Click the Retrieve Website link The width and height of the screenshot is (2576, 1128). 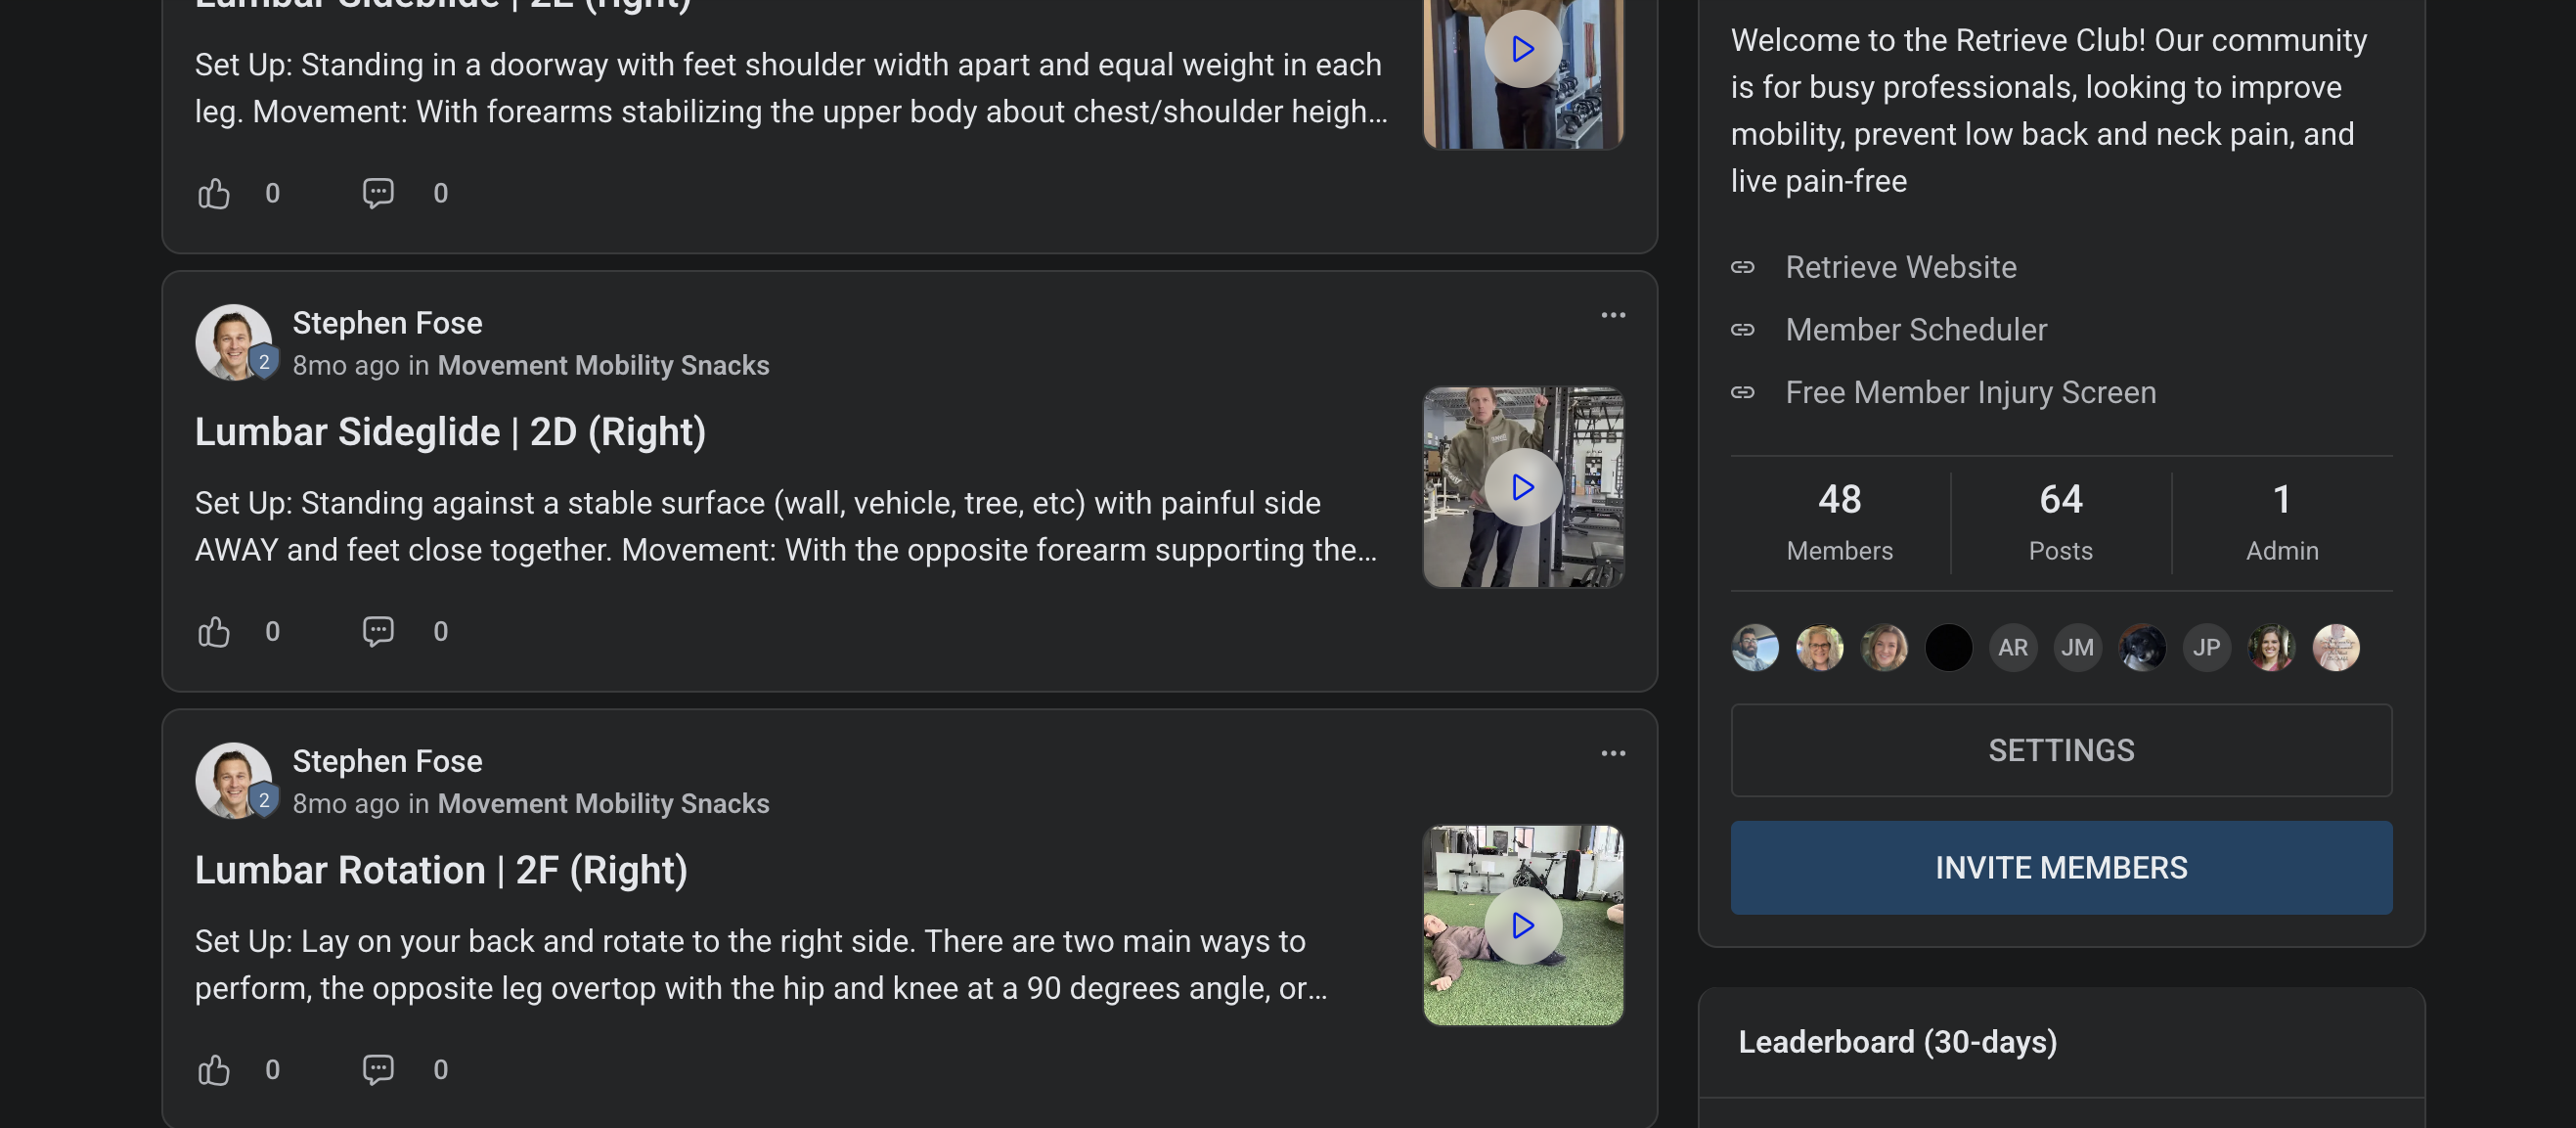1900,268
